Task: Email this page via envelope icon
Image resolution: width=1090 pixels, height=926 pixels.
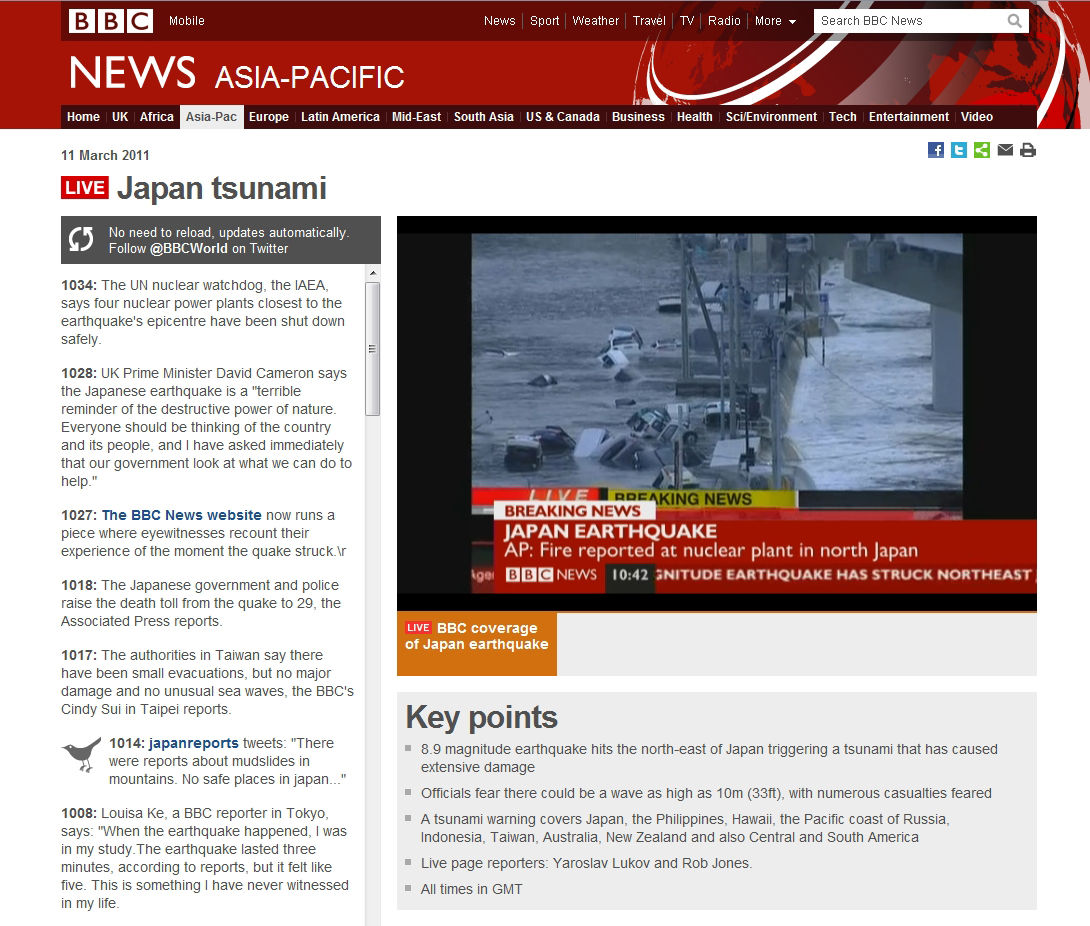Action: (1005, 149)
